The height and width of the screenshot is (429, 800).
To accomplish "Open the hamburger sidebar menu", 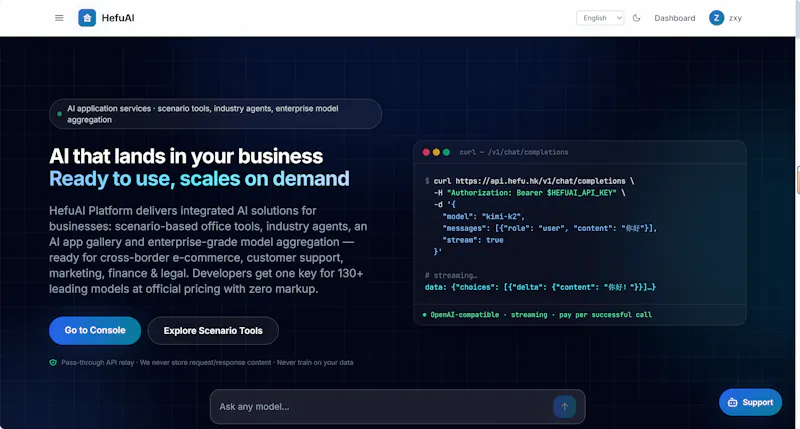I will coord(59,18).
